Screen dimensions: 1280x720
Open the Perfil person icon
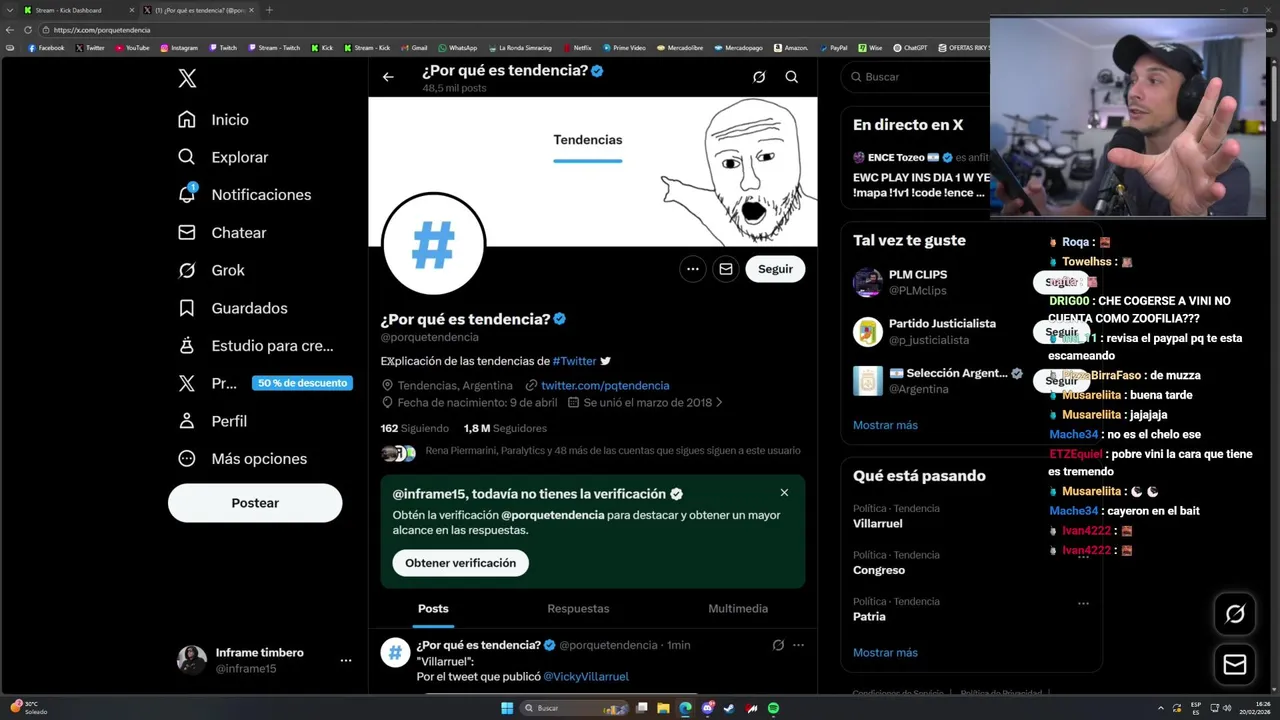click(x=187, y=421)
